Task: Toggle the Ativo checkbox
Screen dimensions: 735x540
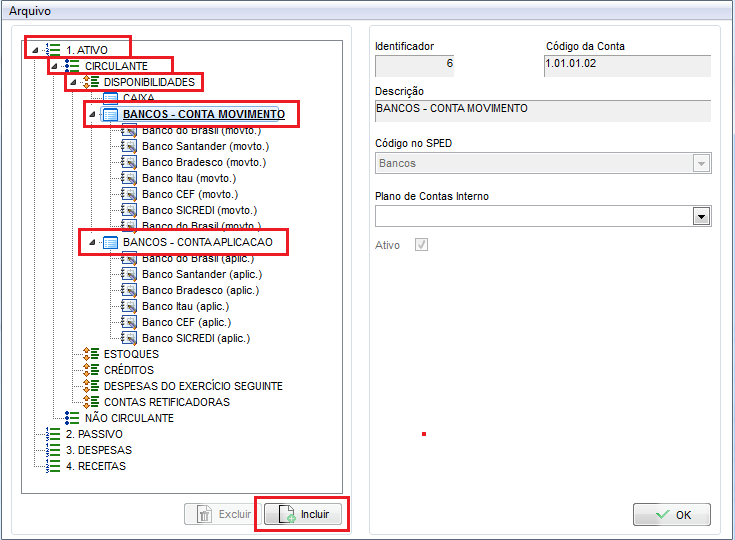Action: pyautogui.click(x=421, y=245)
